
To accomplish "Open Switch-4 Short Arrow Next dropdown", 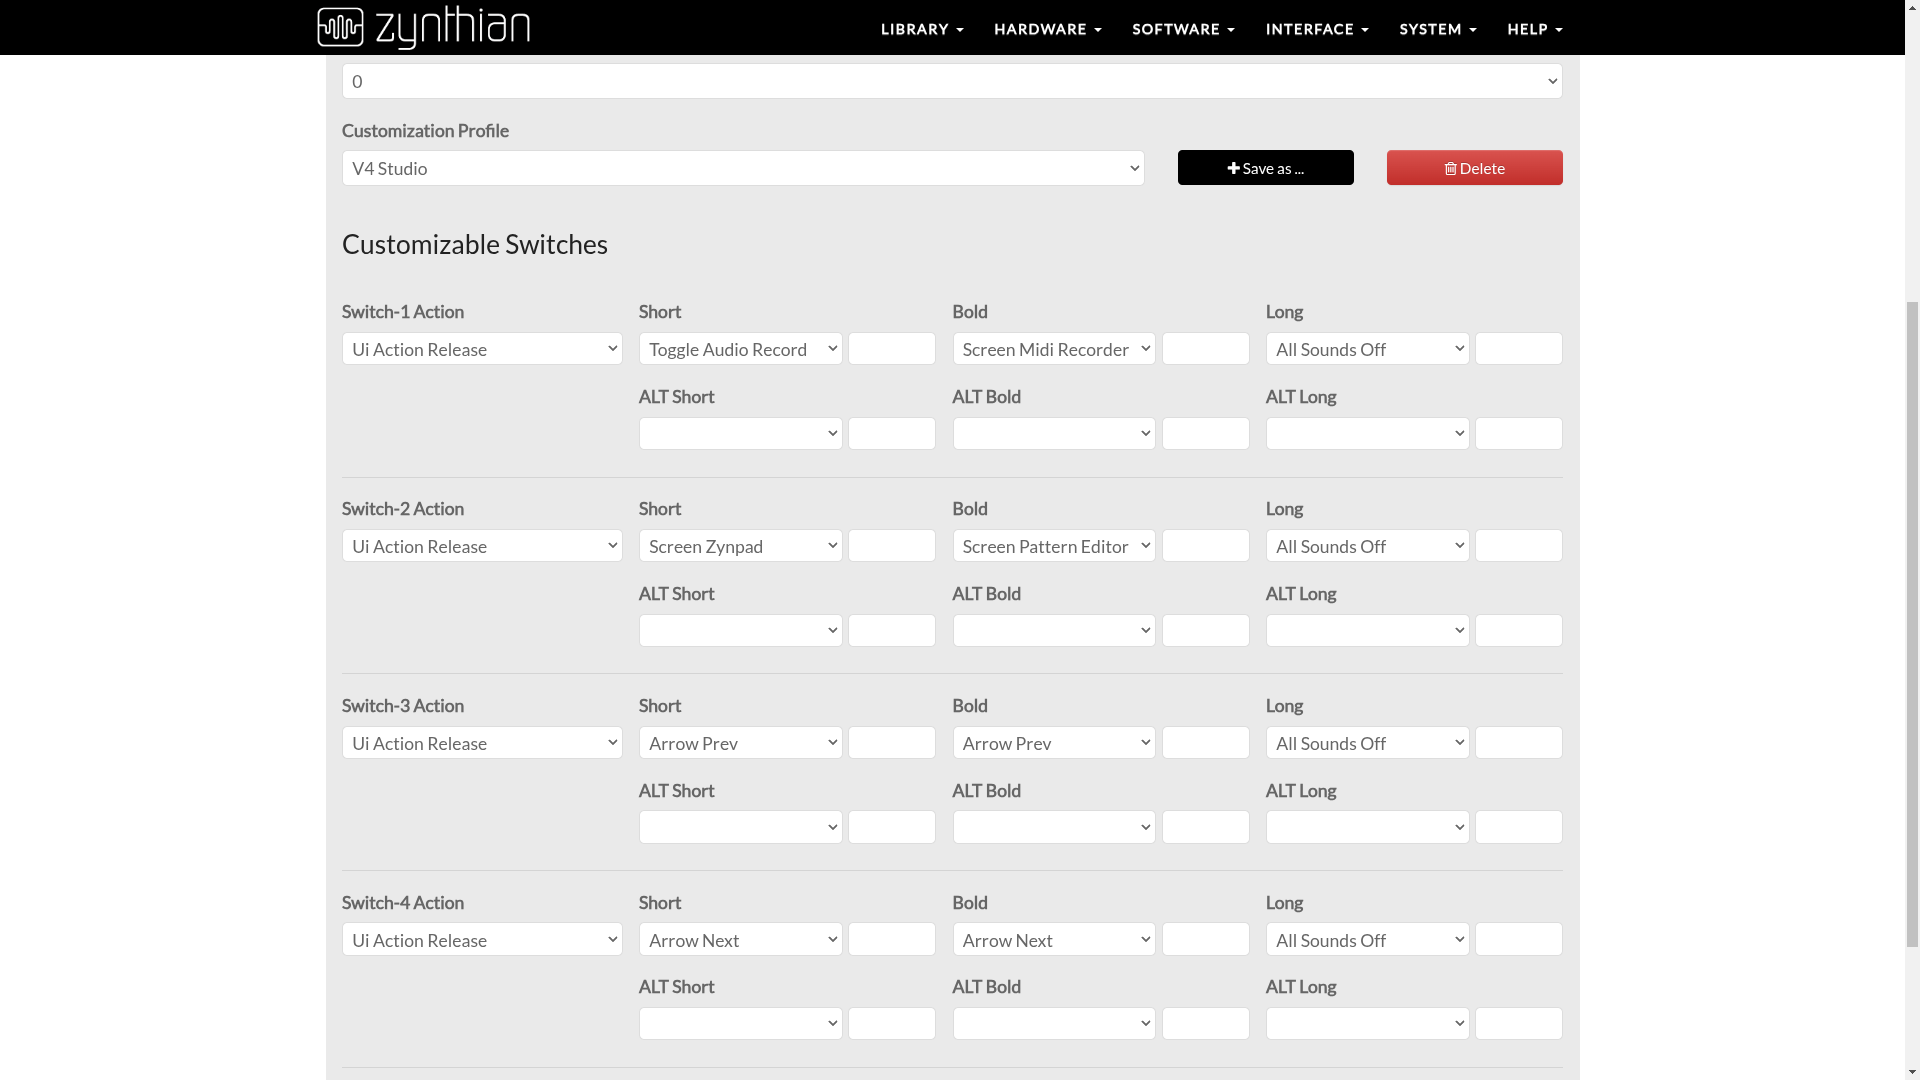I will pos(741,940).
